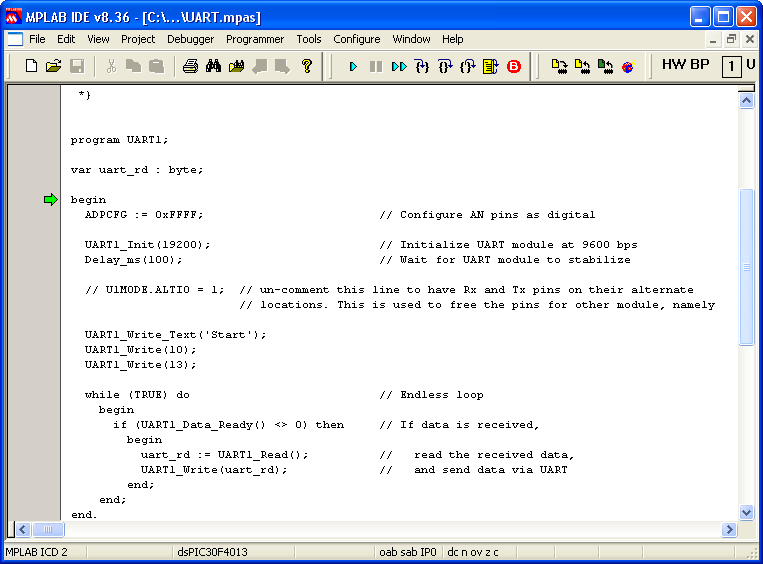Click the 'uart_rd := UART1_Read();' line
763x564 pixels.
[x=224, y=455]
